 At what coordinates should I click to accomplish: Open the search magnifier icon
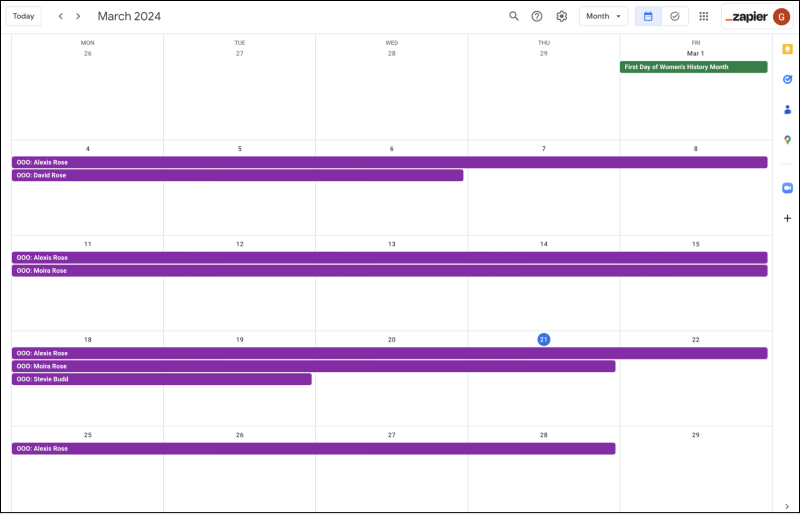click(514, 16)
